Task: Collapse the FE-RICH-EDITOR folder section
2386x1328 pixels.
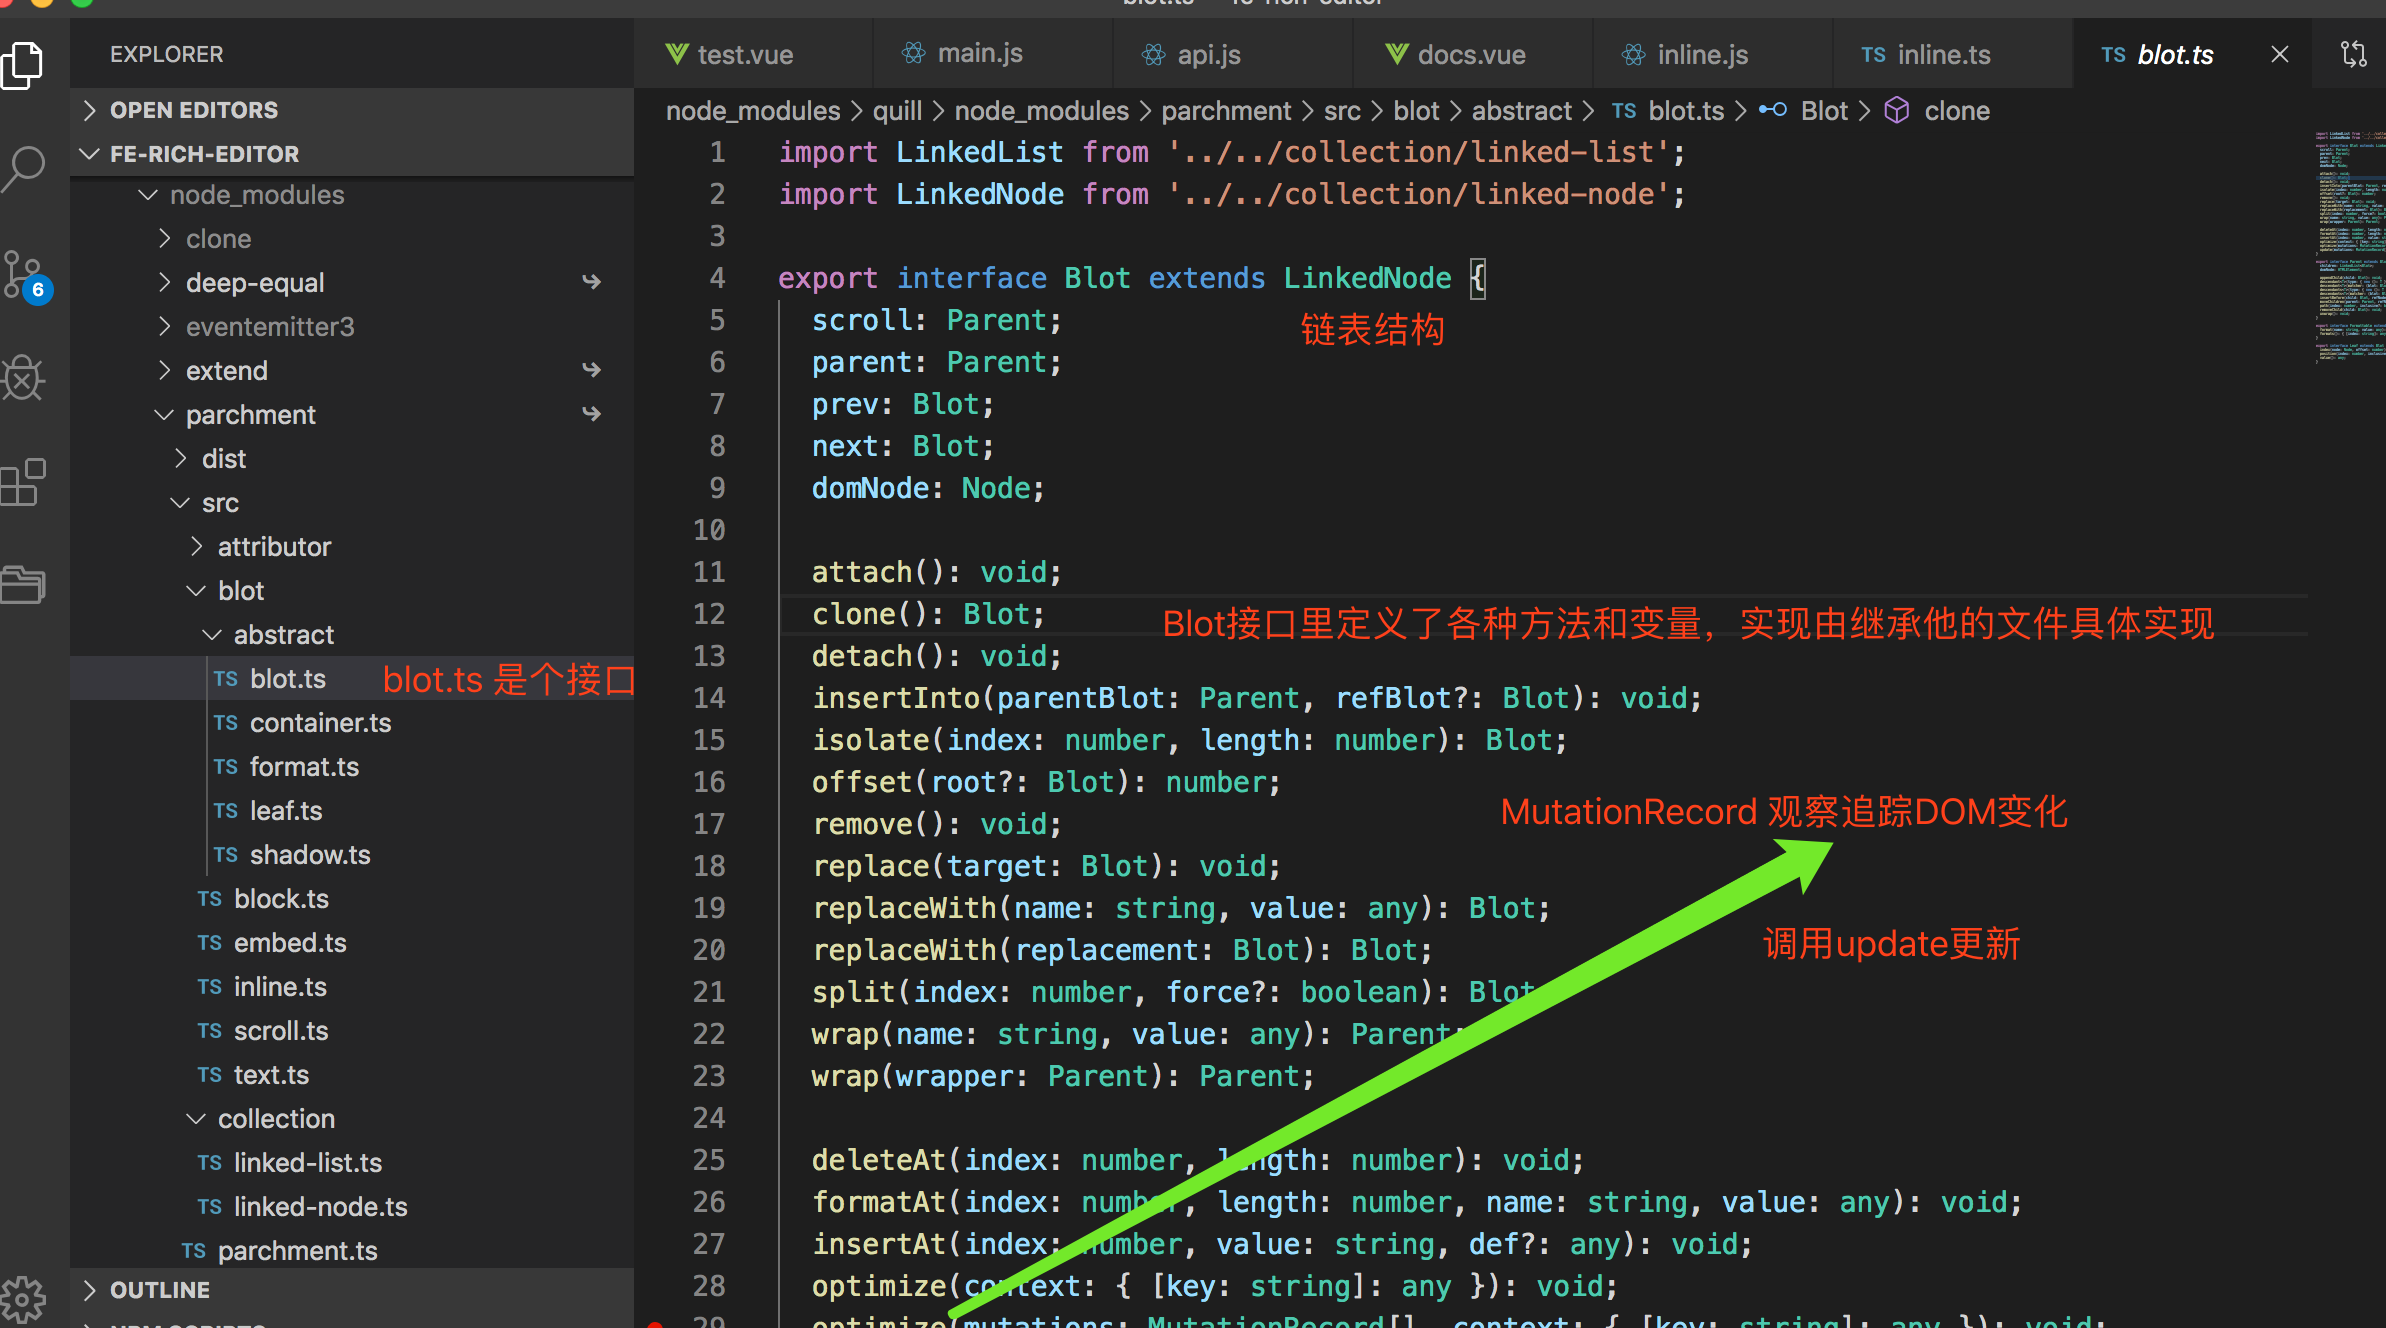Action: [204, 154]
